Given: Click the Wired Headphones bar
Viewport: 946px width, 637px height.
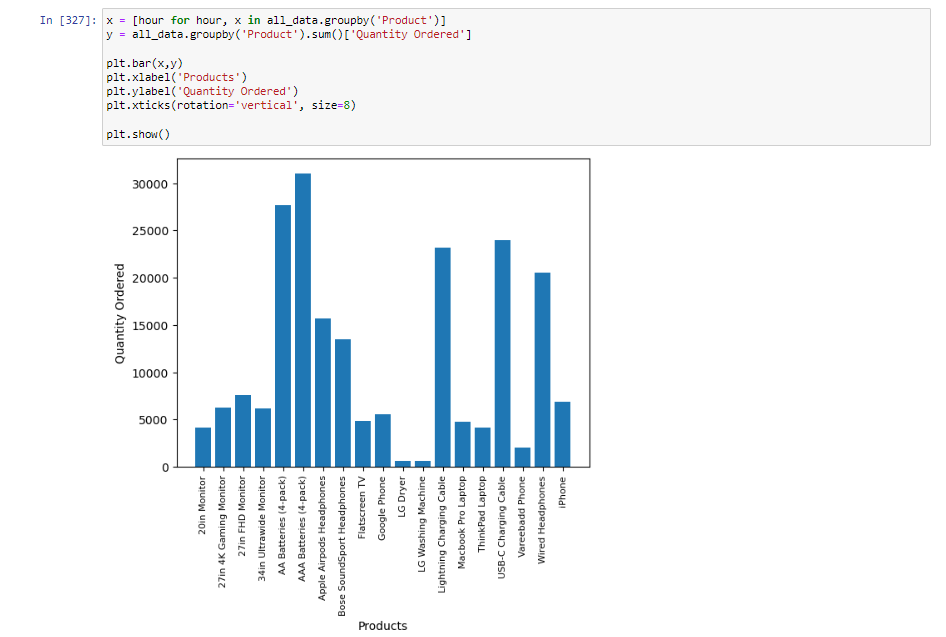Looking at the screenshot, I should pos(542,370).
